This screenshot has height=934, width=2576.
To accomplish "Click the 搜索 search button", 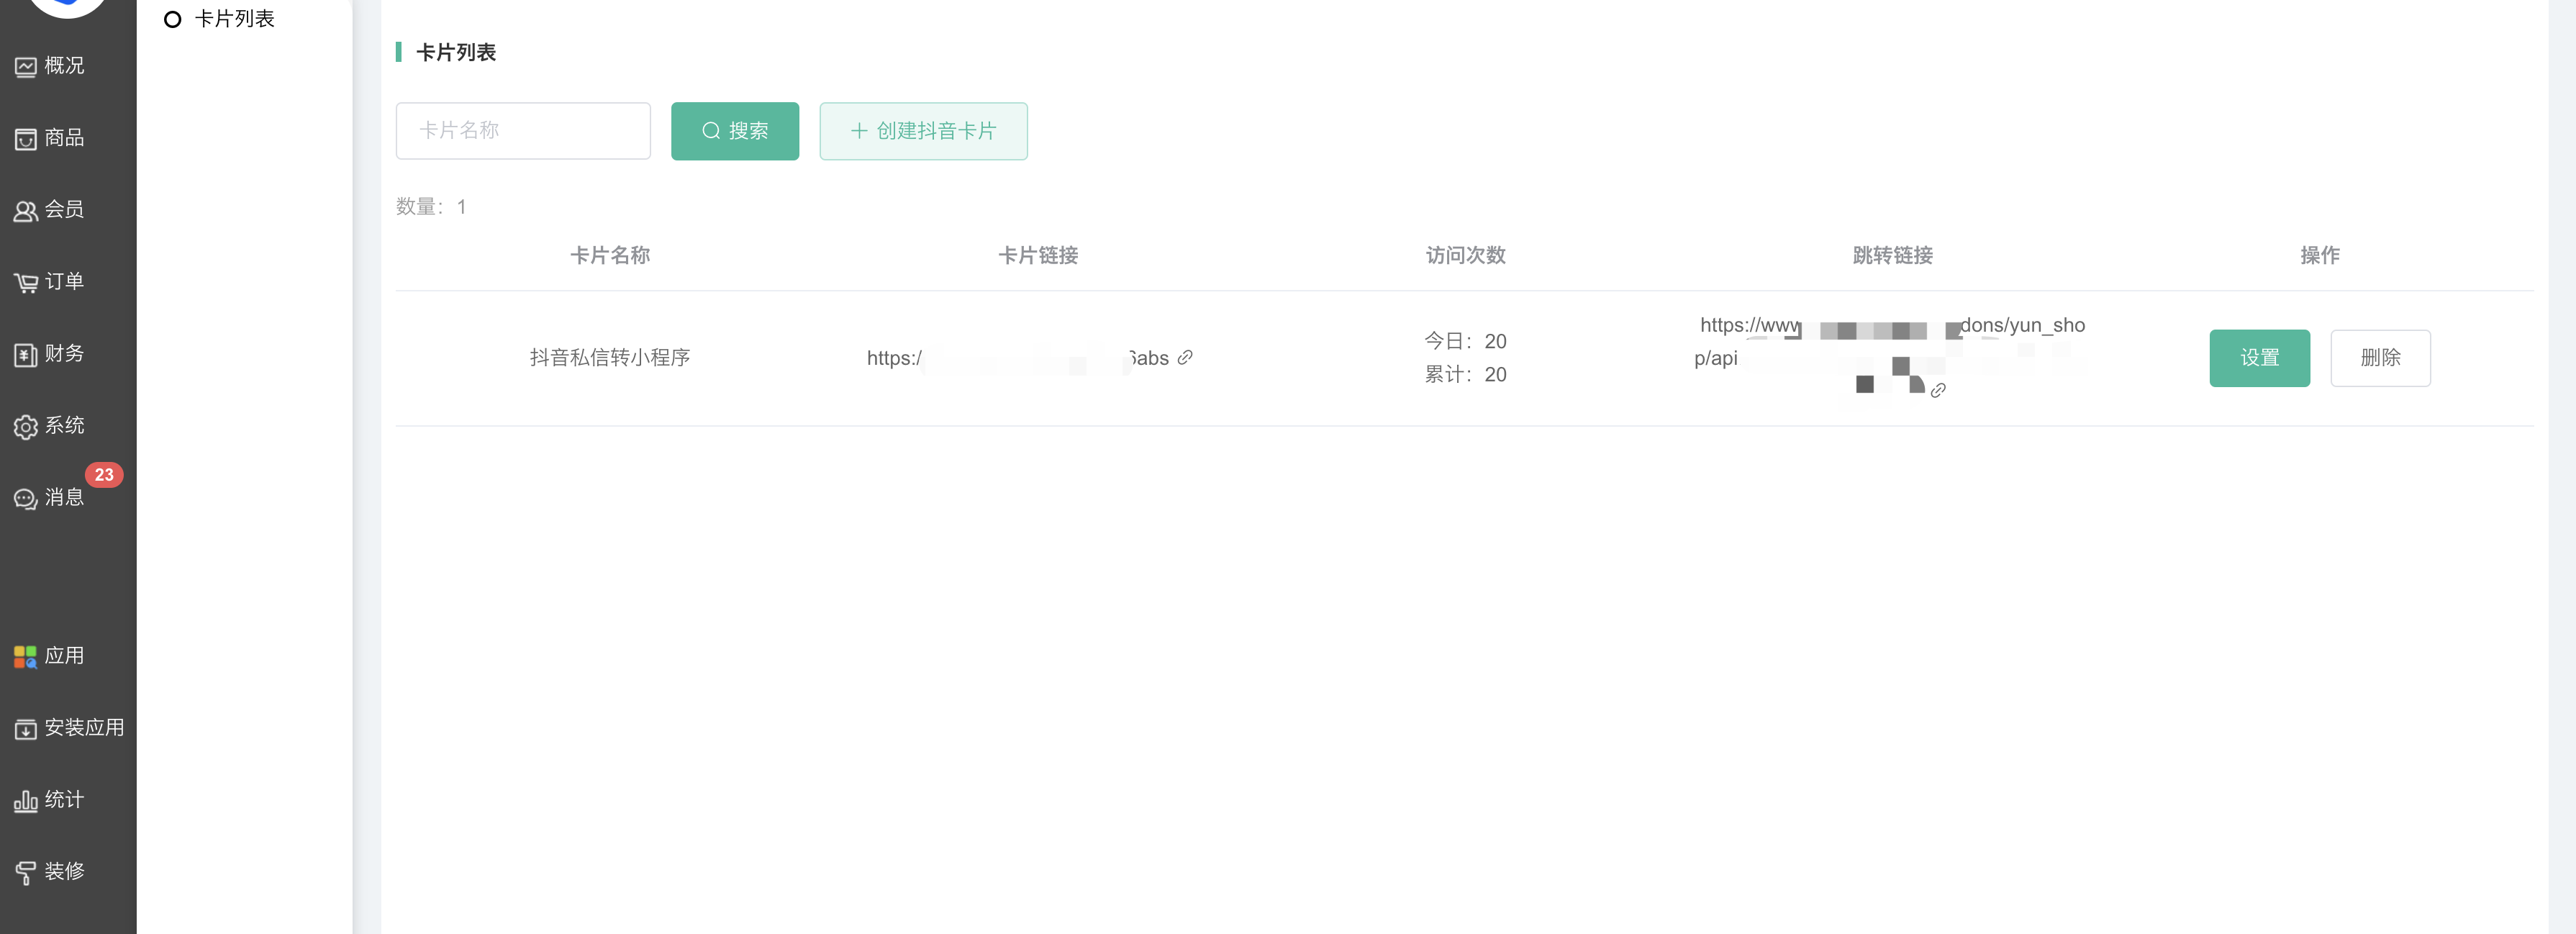I will click(x=734, y=131).
